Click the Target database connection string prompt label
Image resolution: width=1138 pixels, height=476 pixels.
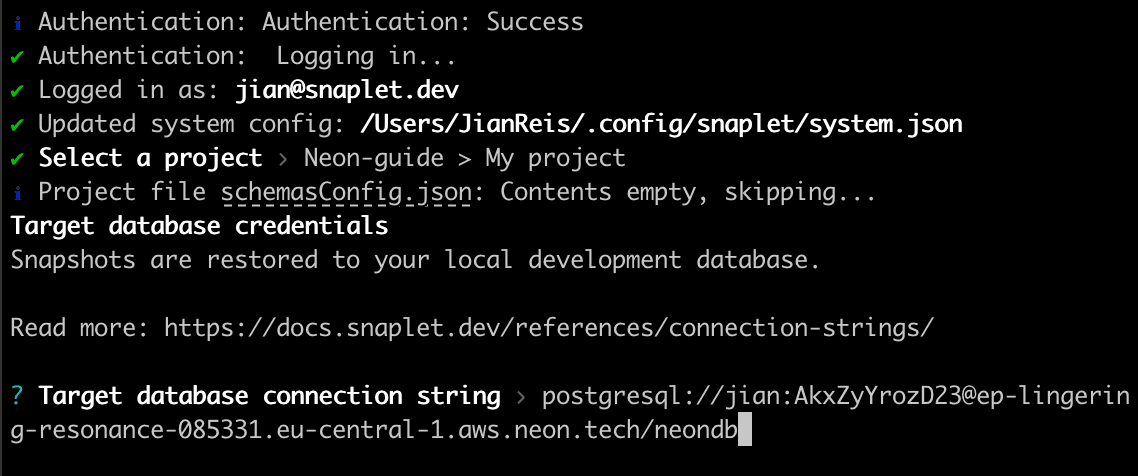point(270,396)
